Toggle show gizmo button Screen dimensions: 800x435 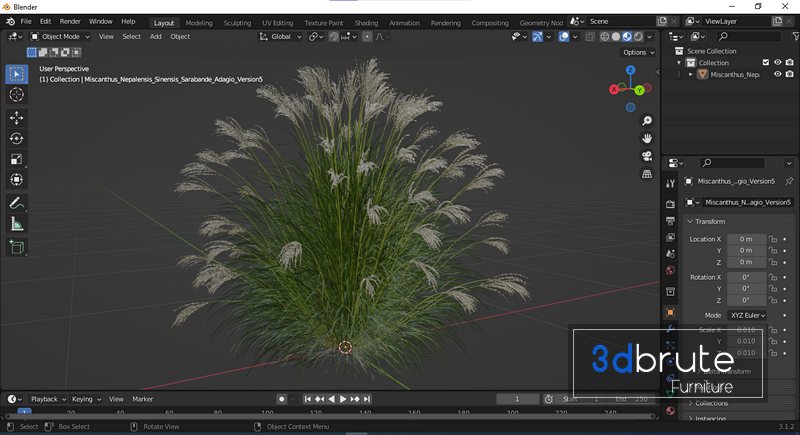(x=537, y=37)
